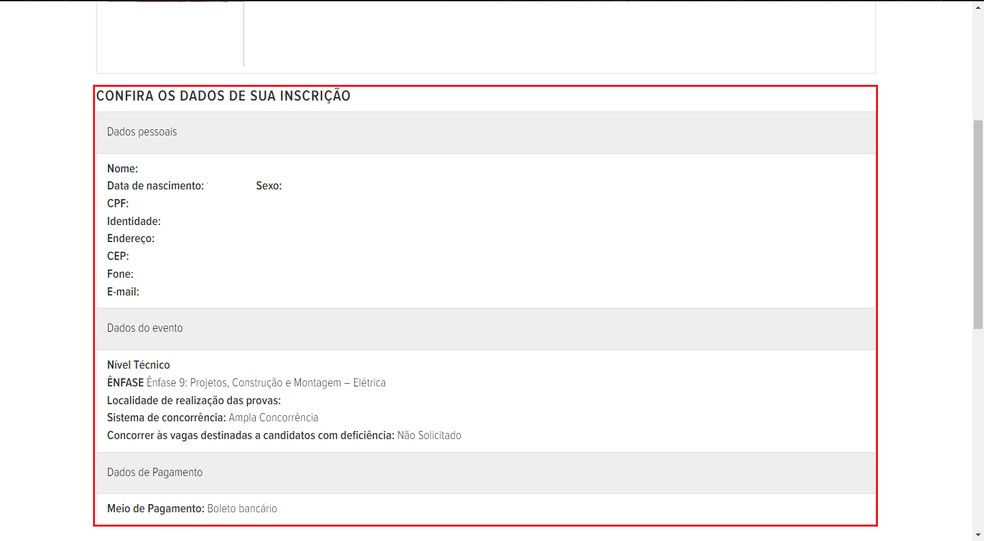Click the 'Fone:' label
Image resolution: width=984 pixels, height=541 pixels.
pos(120,274)
